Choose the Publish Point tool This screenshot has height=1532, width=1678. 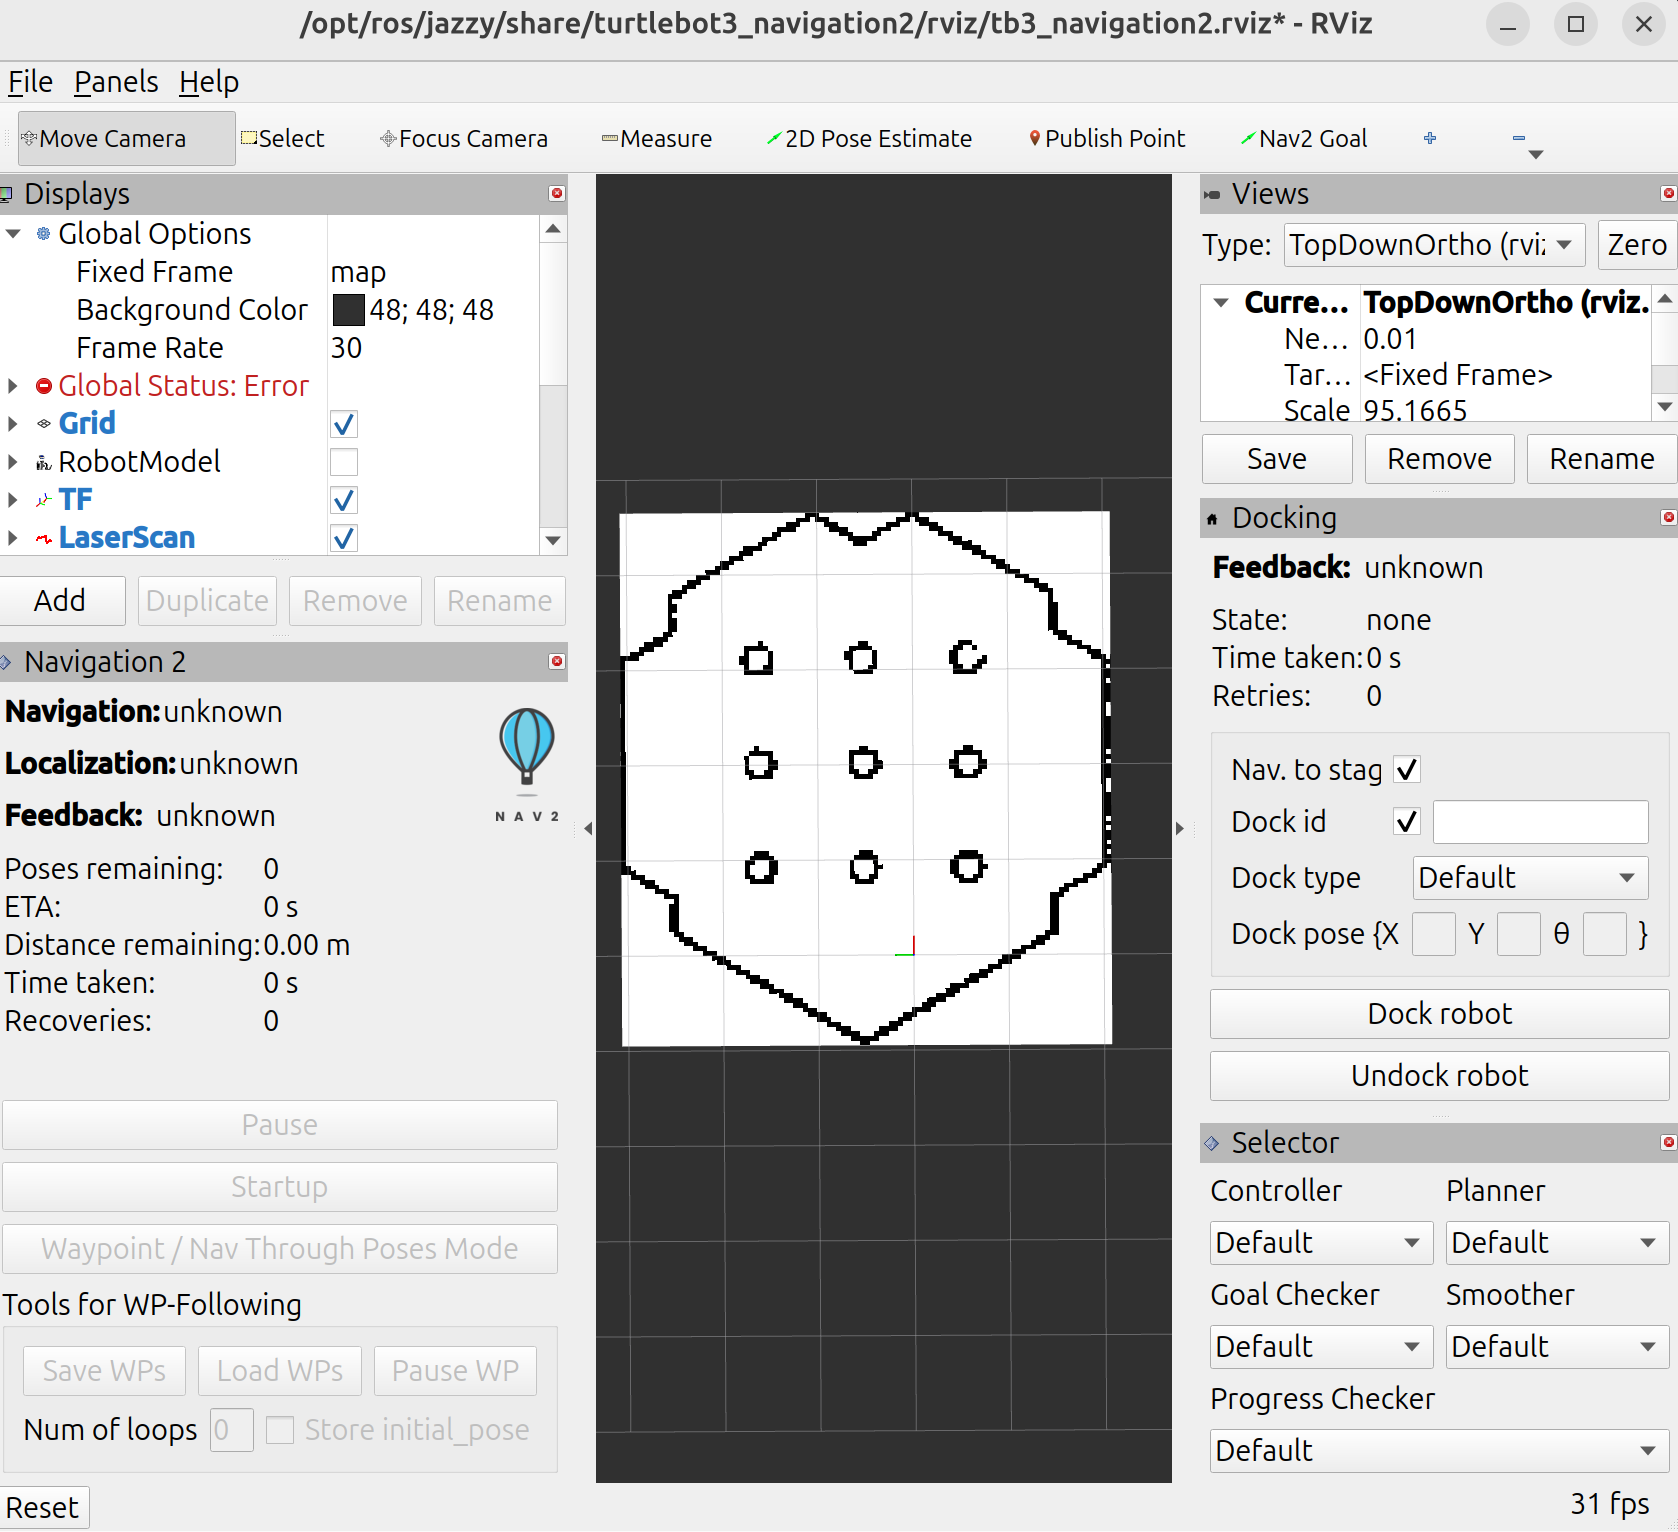1107,139
